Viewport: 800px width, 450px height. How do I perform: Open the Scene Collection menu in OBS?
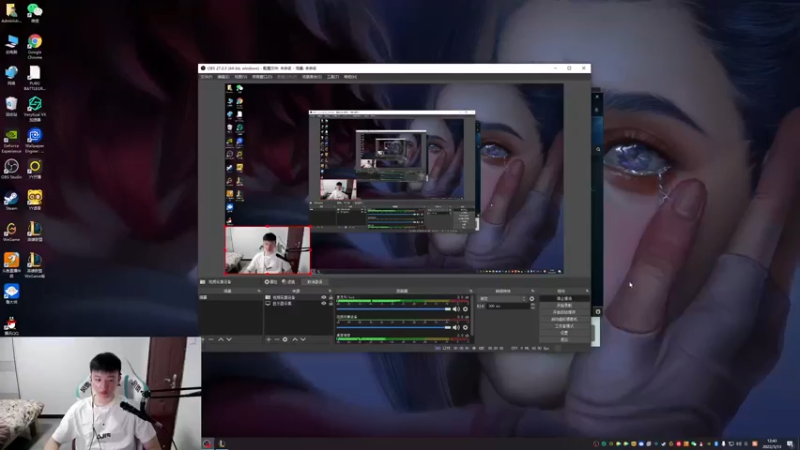[312, 77]
